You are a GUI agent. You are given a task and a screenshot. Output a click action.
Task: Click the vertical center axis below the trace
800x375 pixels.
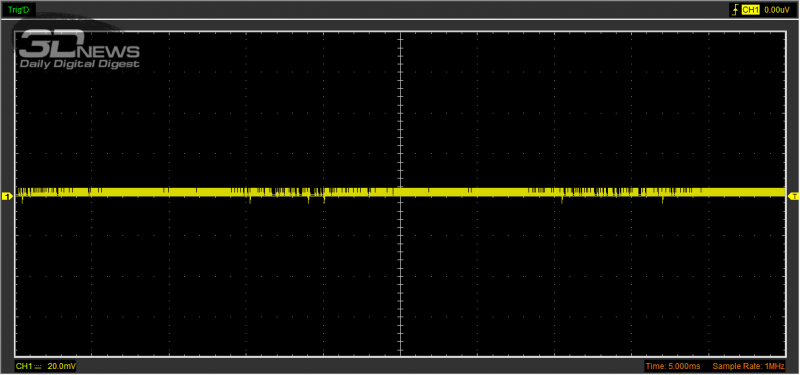[x=401, y=276]
